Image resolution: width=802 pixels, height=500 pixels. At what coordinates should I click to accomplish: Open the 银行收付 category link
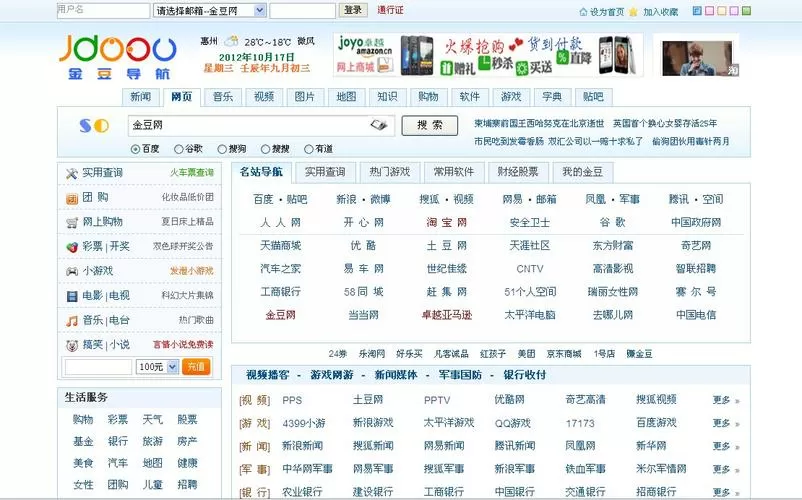[525, 375]
